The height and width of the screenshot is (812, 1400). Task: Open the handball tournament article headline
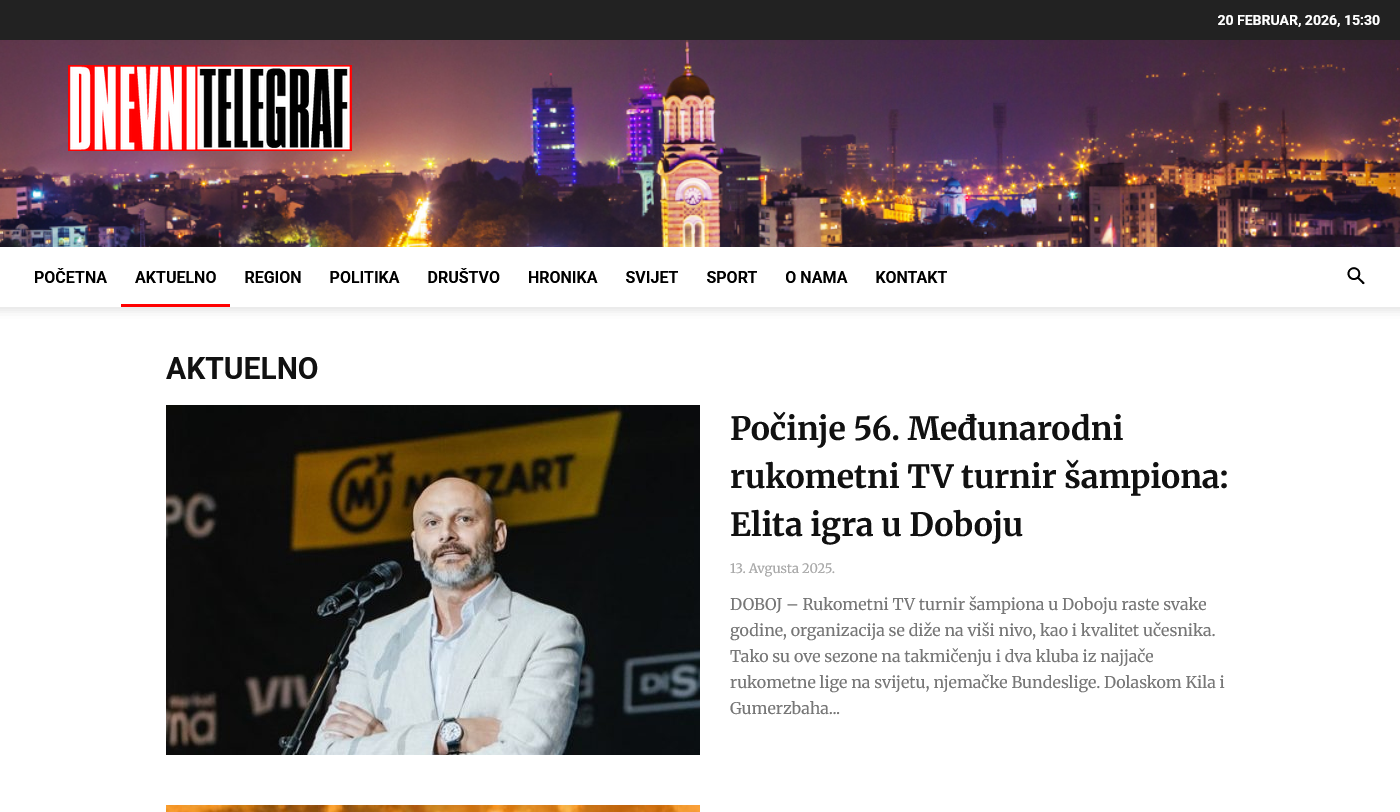pos(979,476)
